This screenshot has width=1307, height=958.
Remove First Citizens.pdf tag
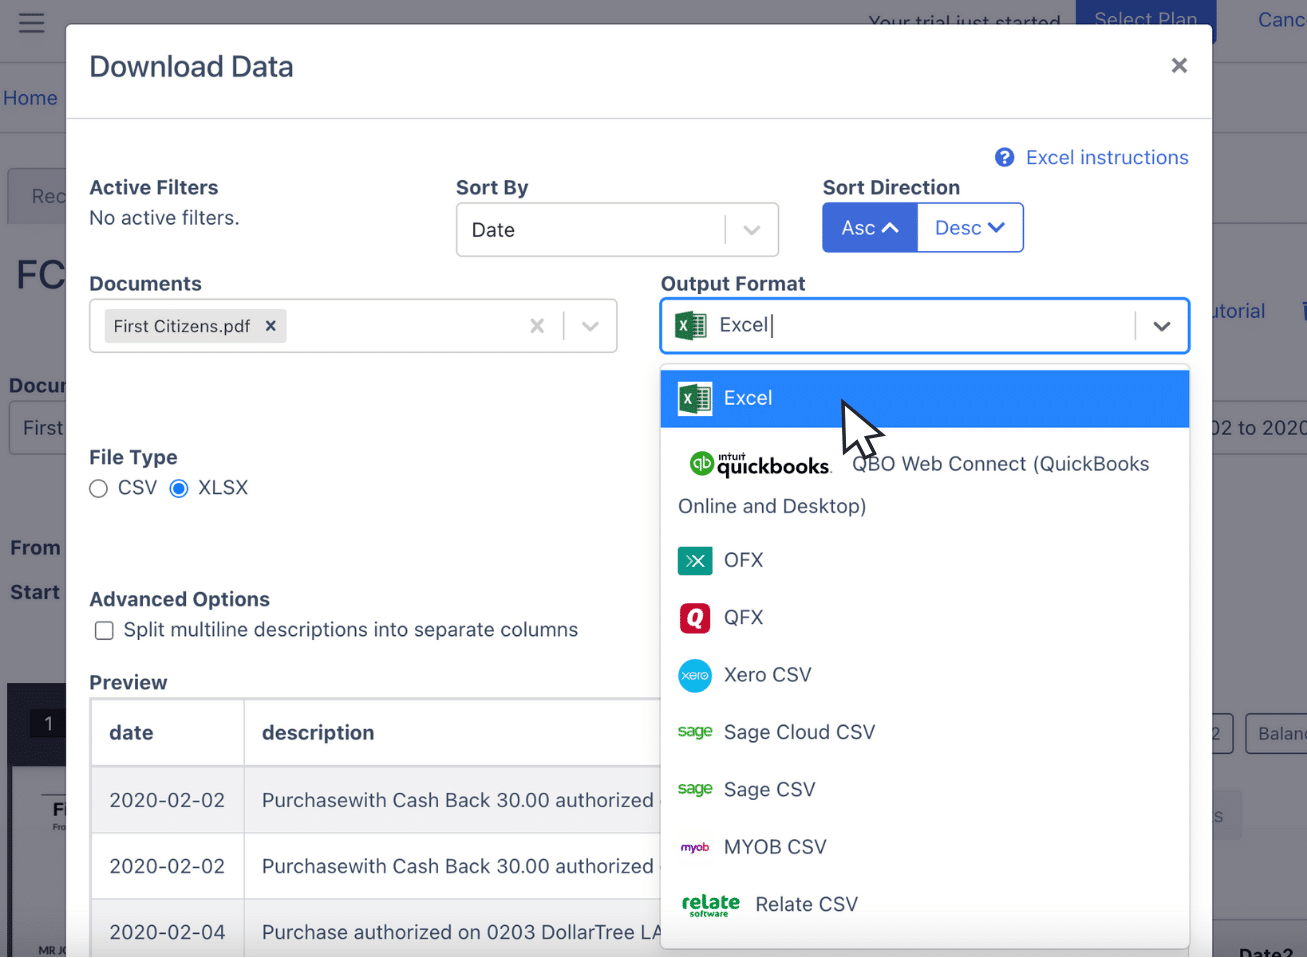270,326
